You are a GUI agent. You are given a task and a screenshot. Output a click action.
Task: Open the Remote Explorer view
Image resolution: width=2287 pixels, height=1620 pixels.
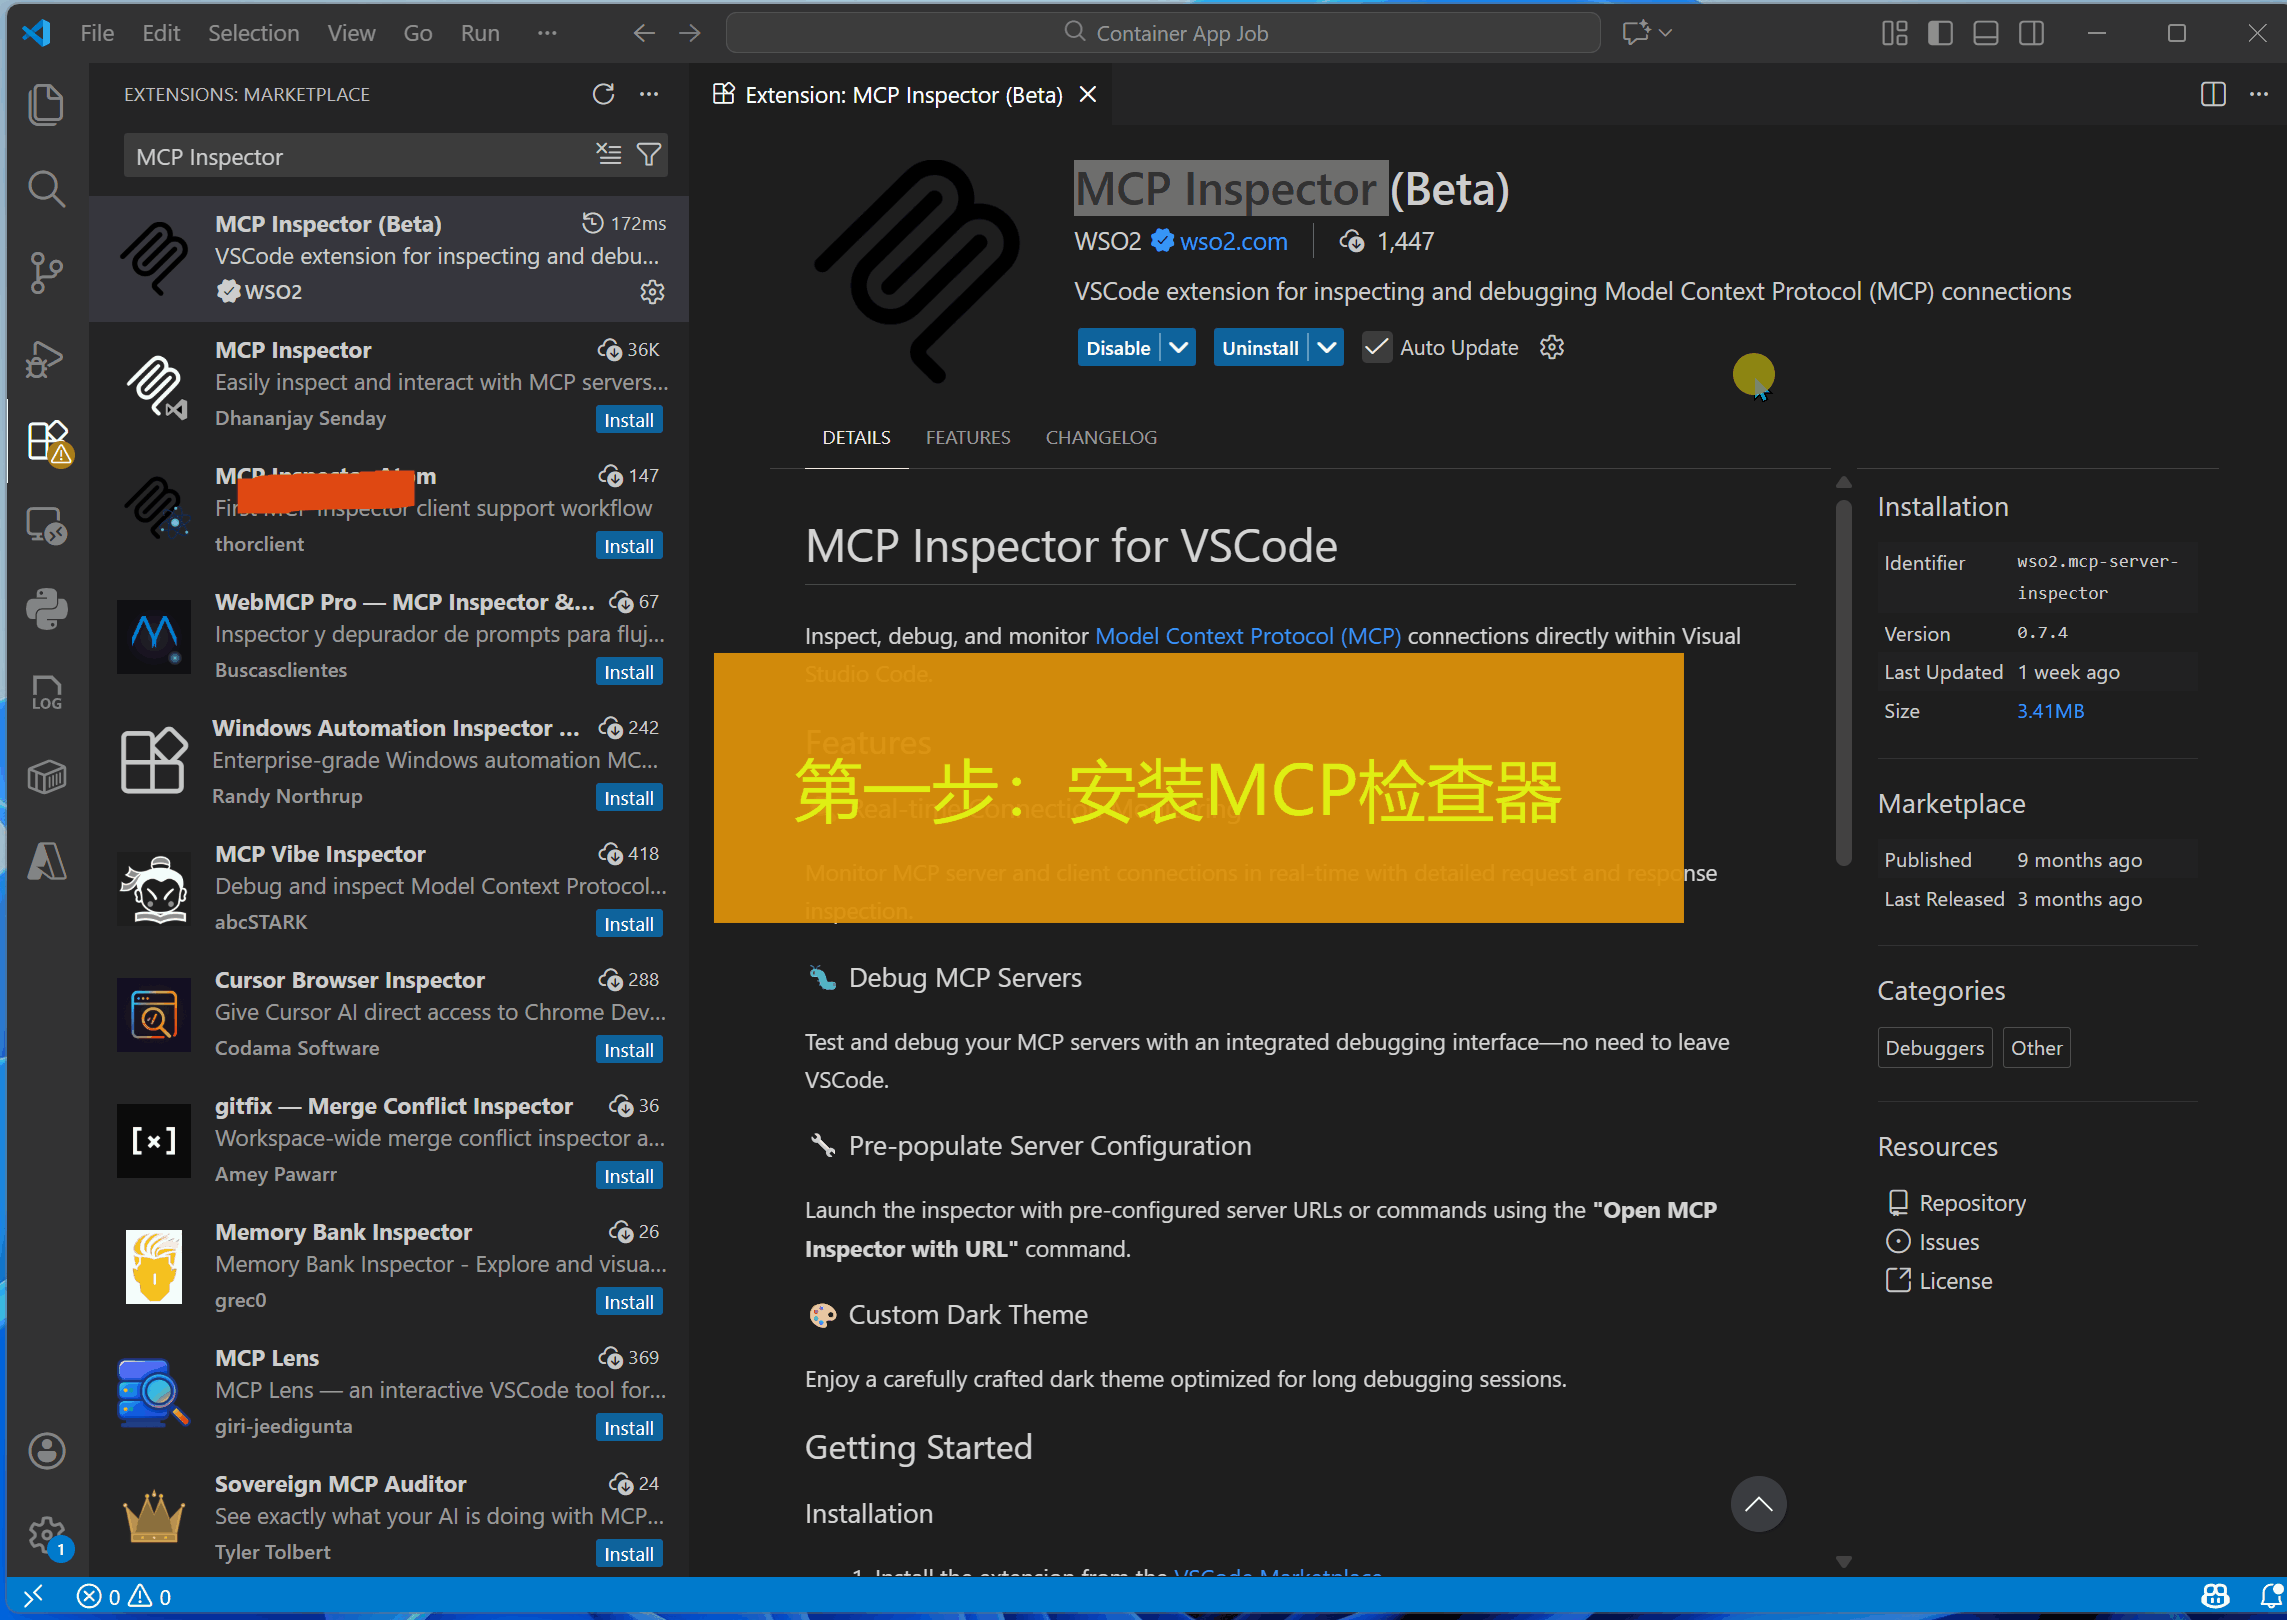pyautogui.click(x=46, y=525)
